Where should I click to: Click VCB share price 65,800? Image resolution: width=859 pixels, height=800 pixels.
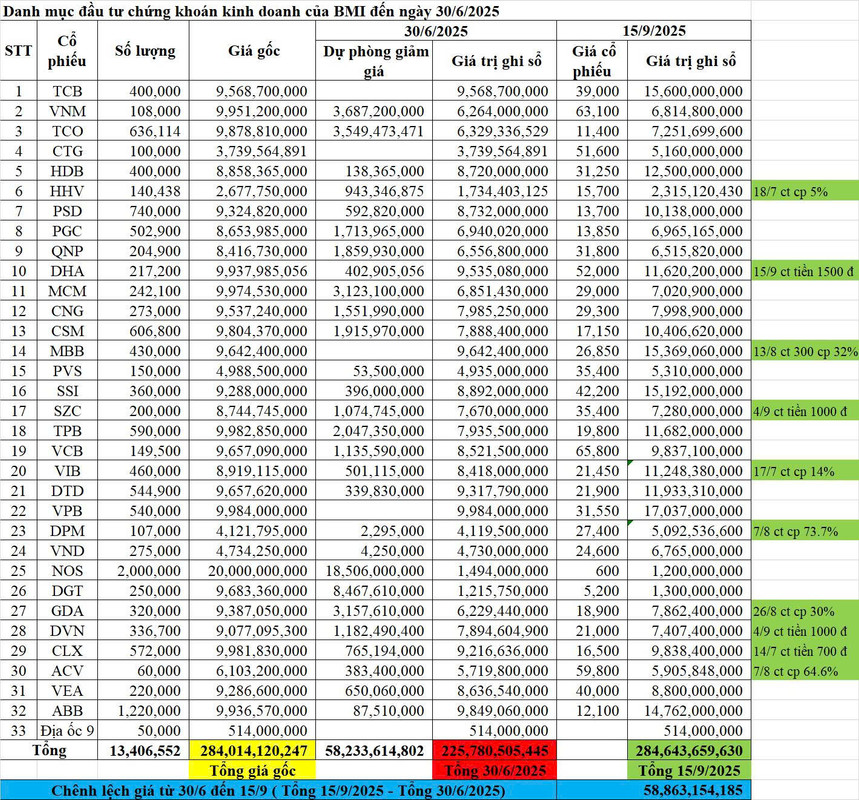point(592,451)
